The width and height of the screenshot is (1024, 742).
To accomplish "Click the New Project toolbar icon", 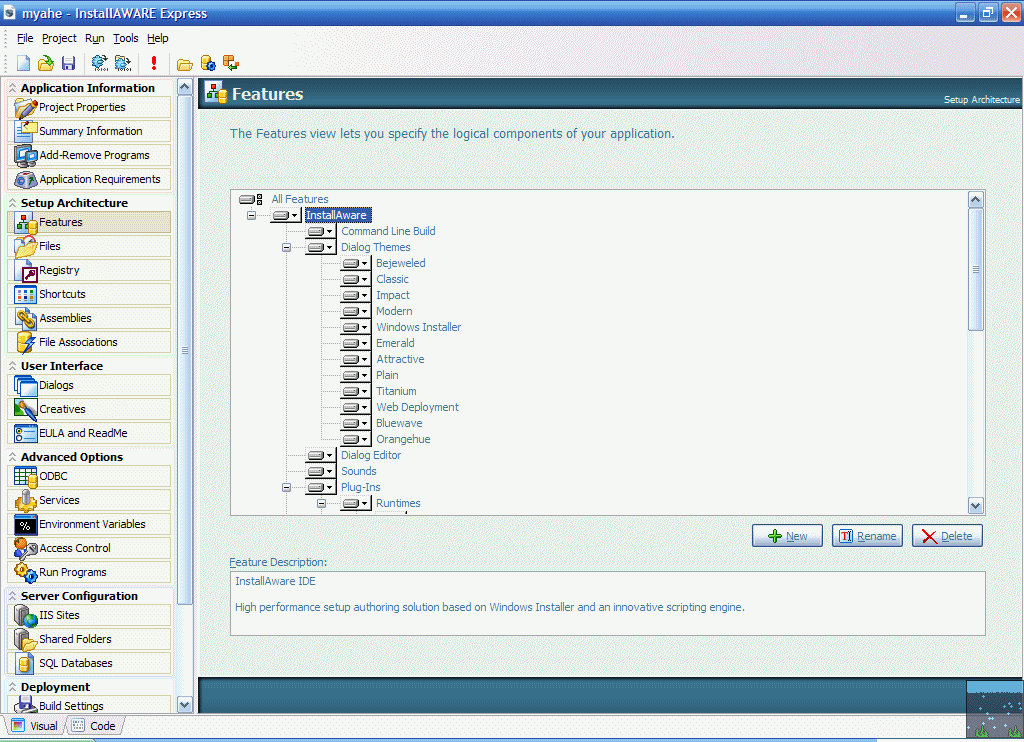I will click(x=23, y=63).
